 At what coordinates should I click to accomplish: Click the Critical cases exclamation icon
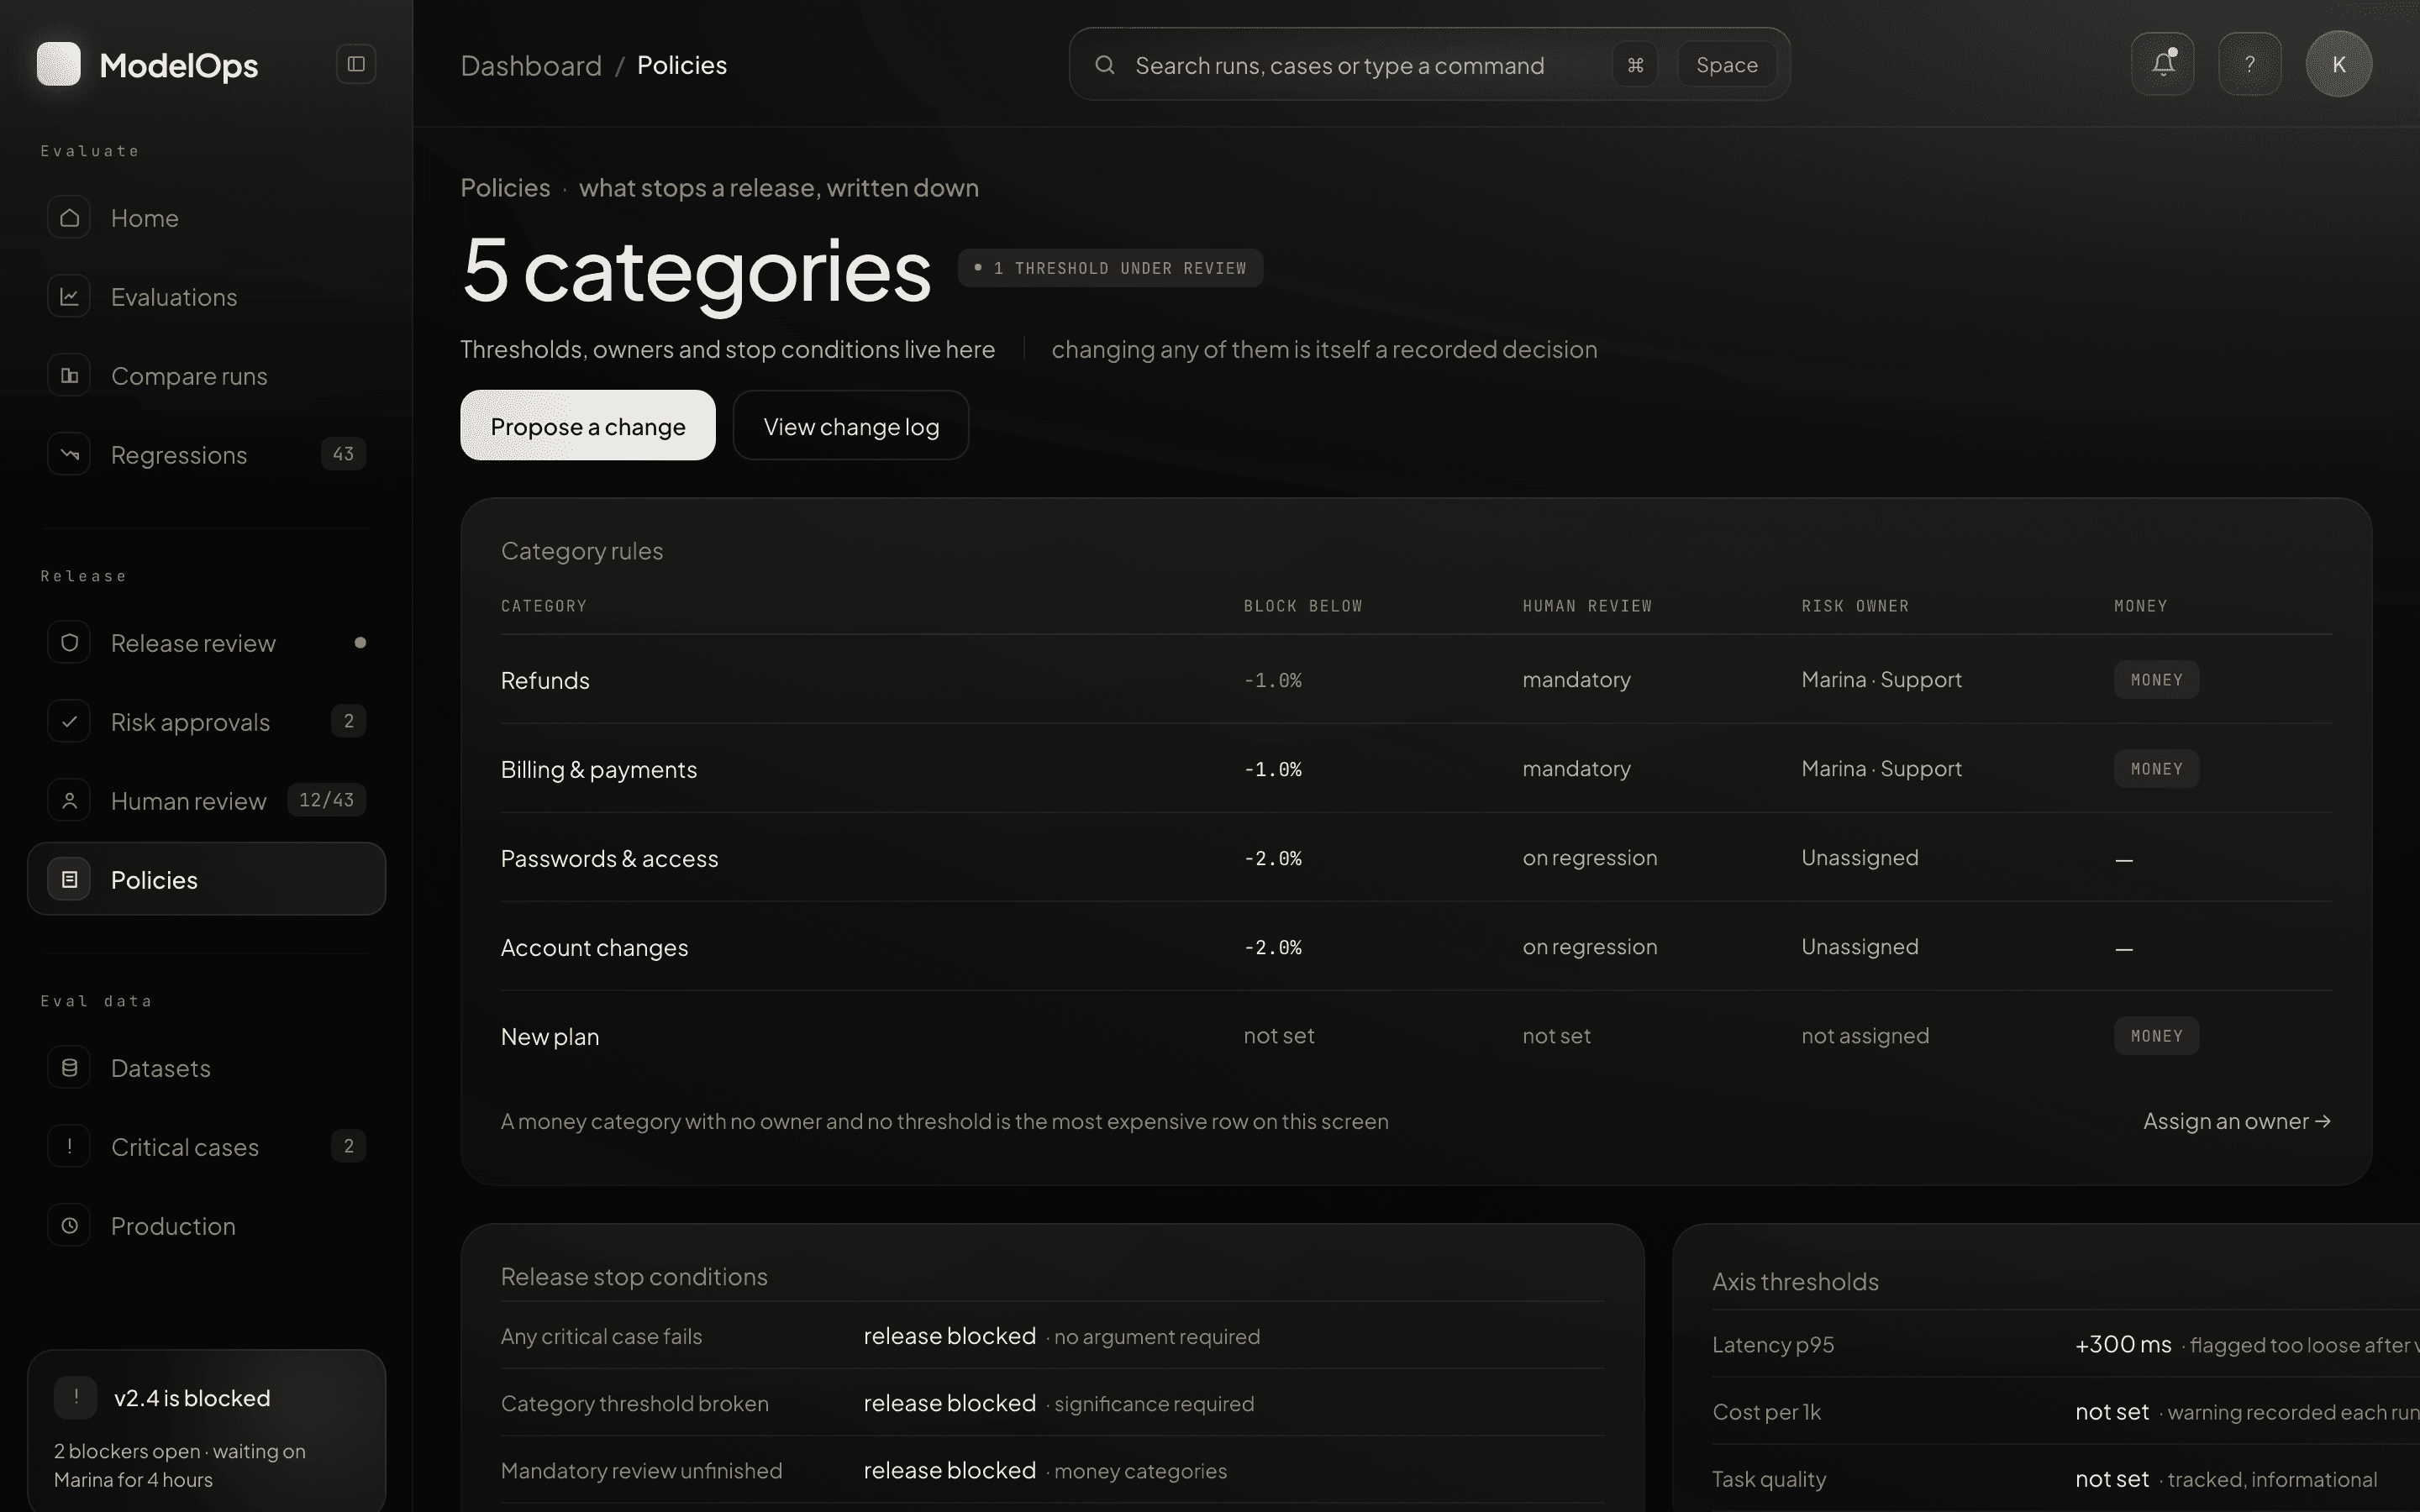tap(69, 1147)
